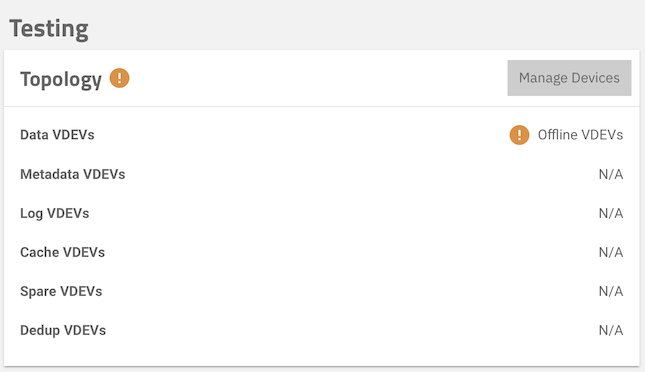Click the Dedup VDEVs label

coord(63,330)
